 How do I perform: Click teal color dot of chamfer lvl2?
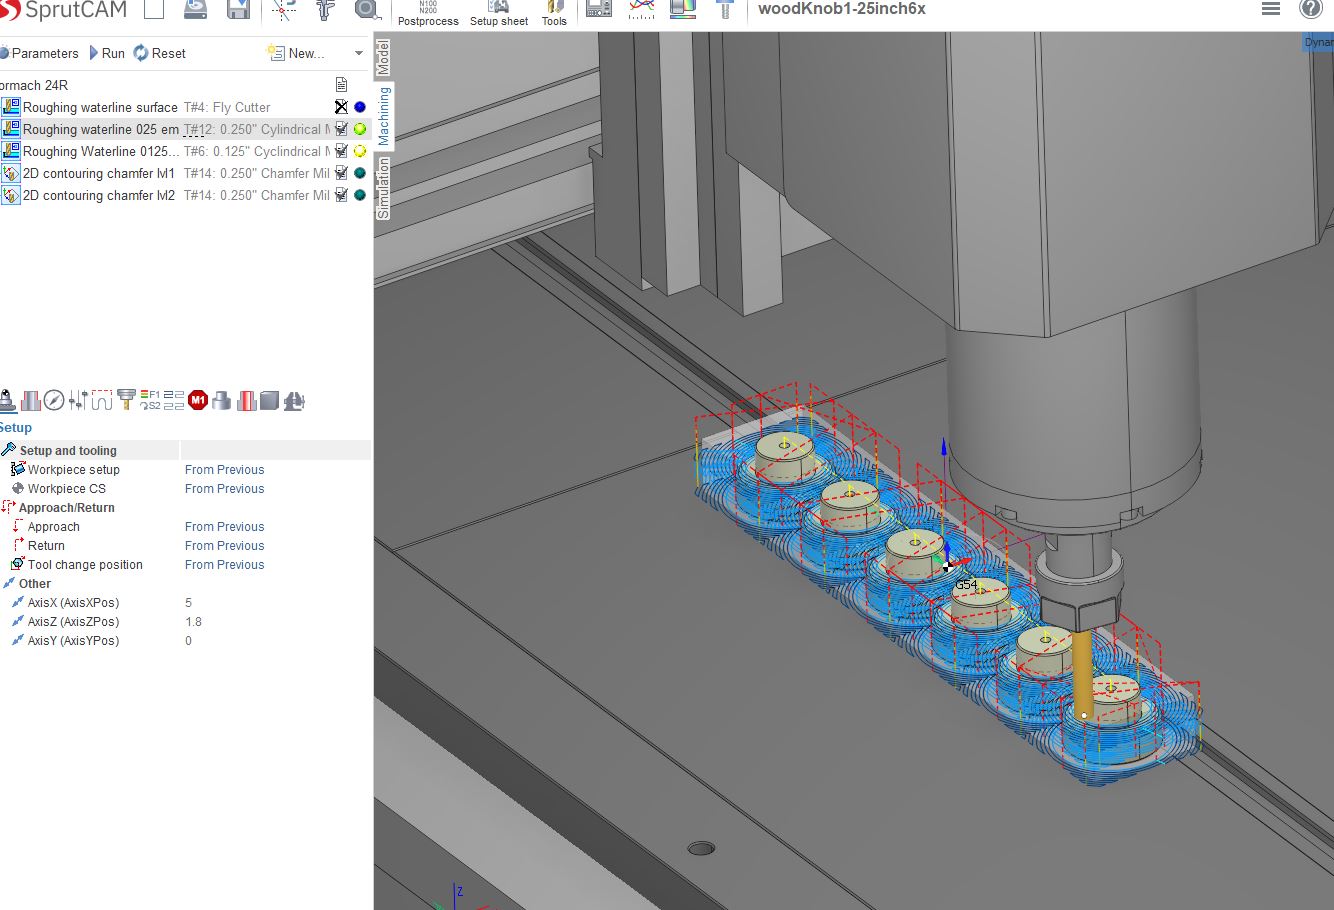click(360, 195)
